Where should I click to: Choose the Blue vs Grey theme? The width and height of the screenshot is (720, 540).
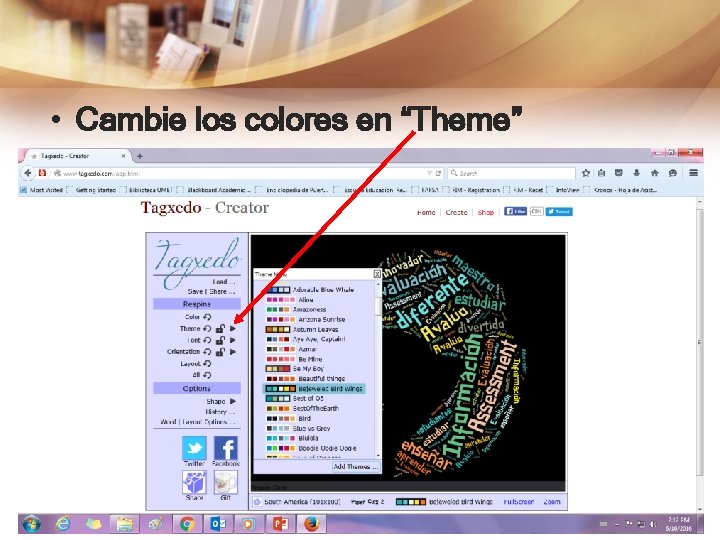click(298, 428)
